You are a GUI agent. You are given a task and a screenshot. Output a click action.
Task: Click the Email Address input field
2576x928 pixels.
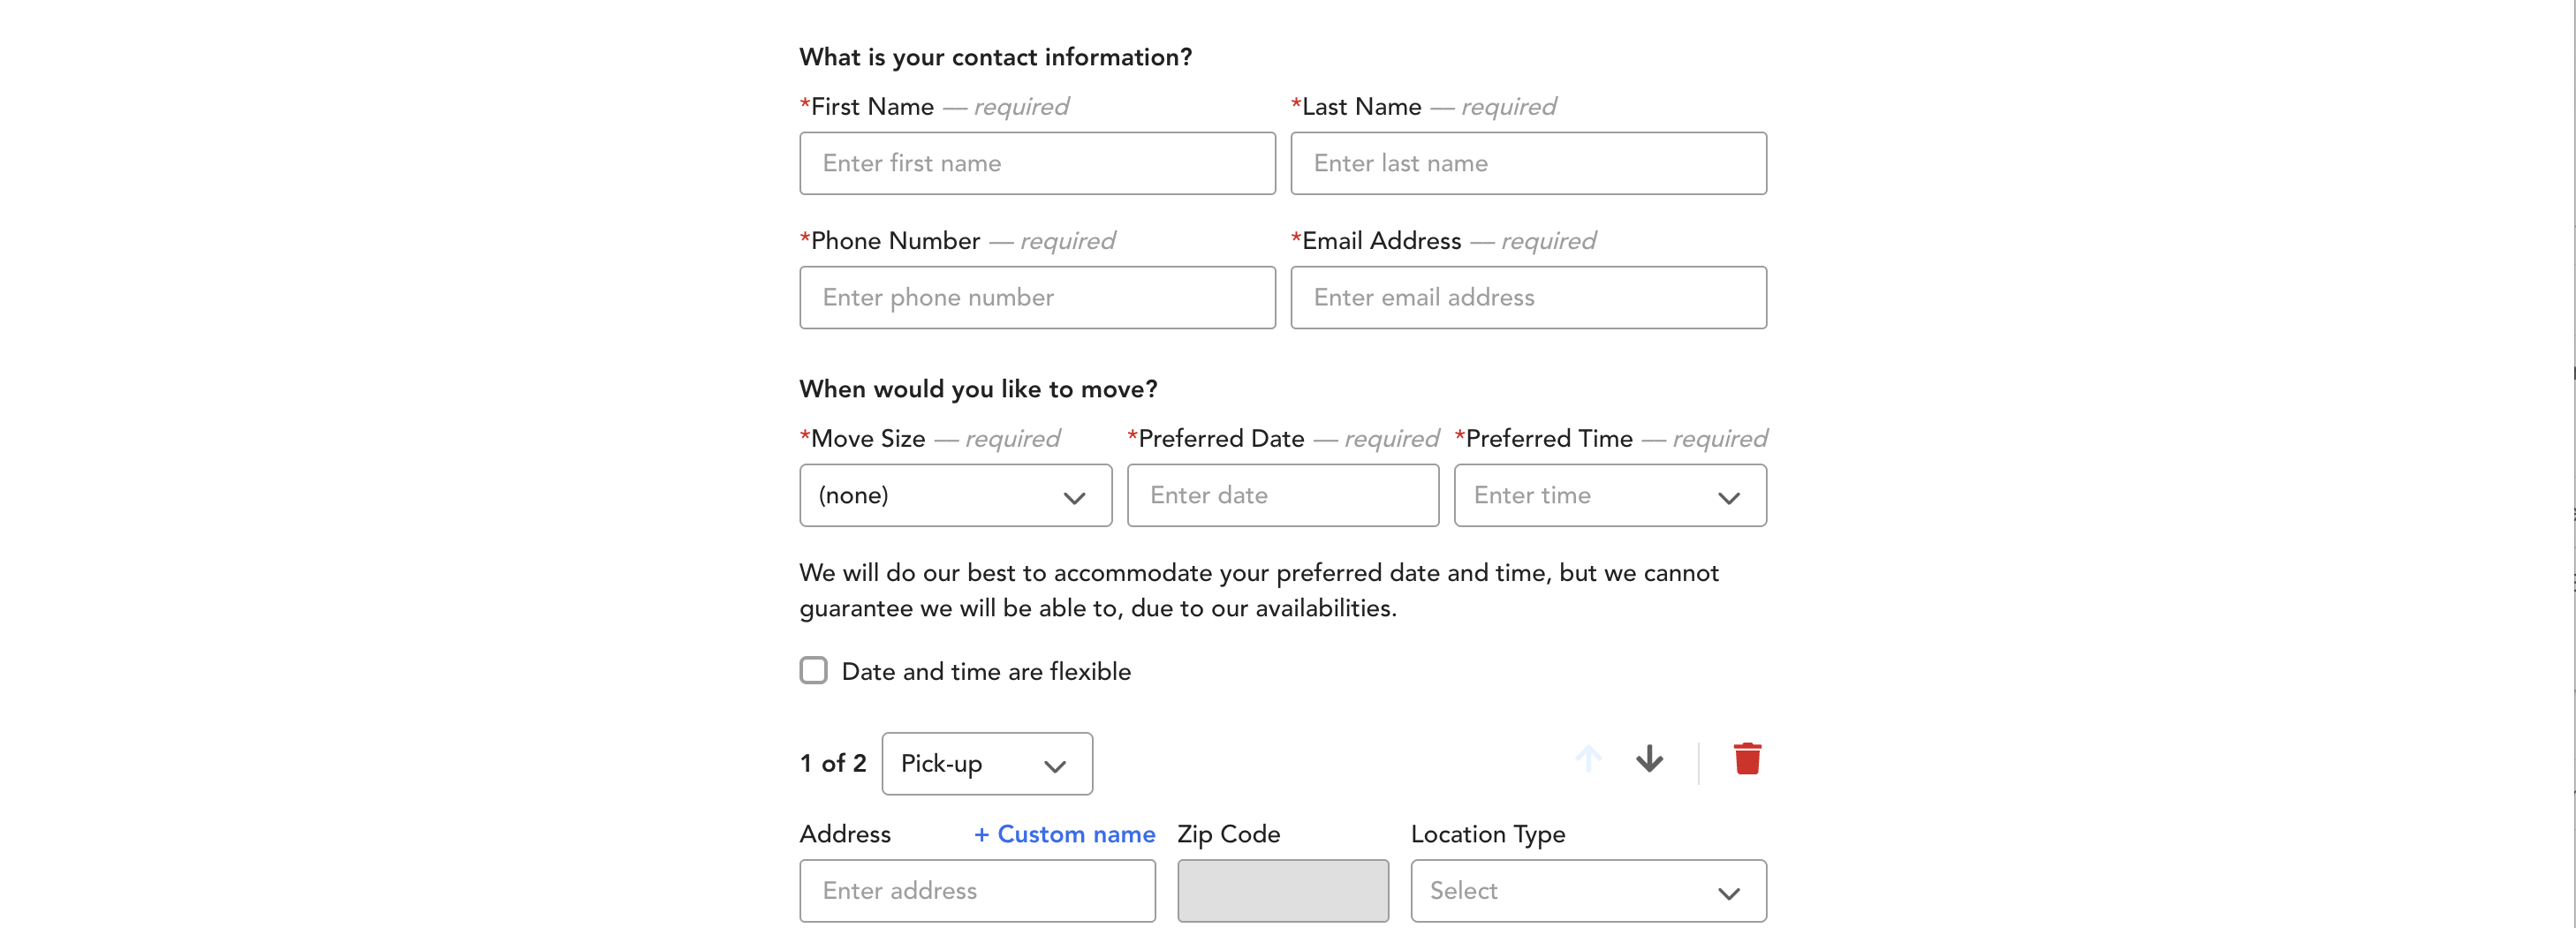click(x=1527, y=297)
